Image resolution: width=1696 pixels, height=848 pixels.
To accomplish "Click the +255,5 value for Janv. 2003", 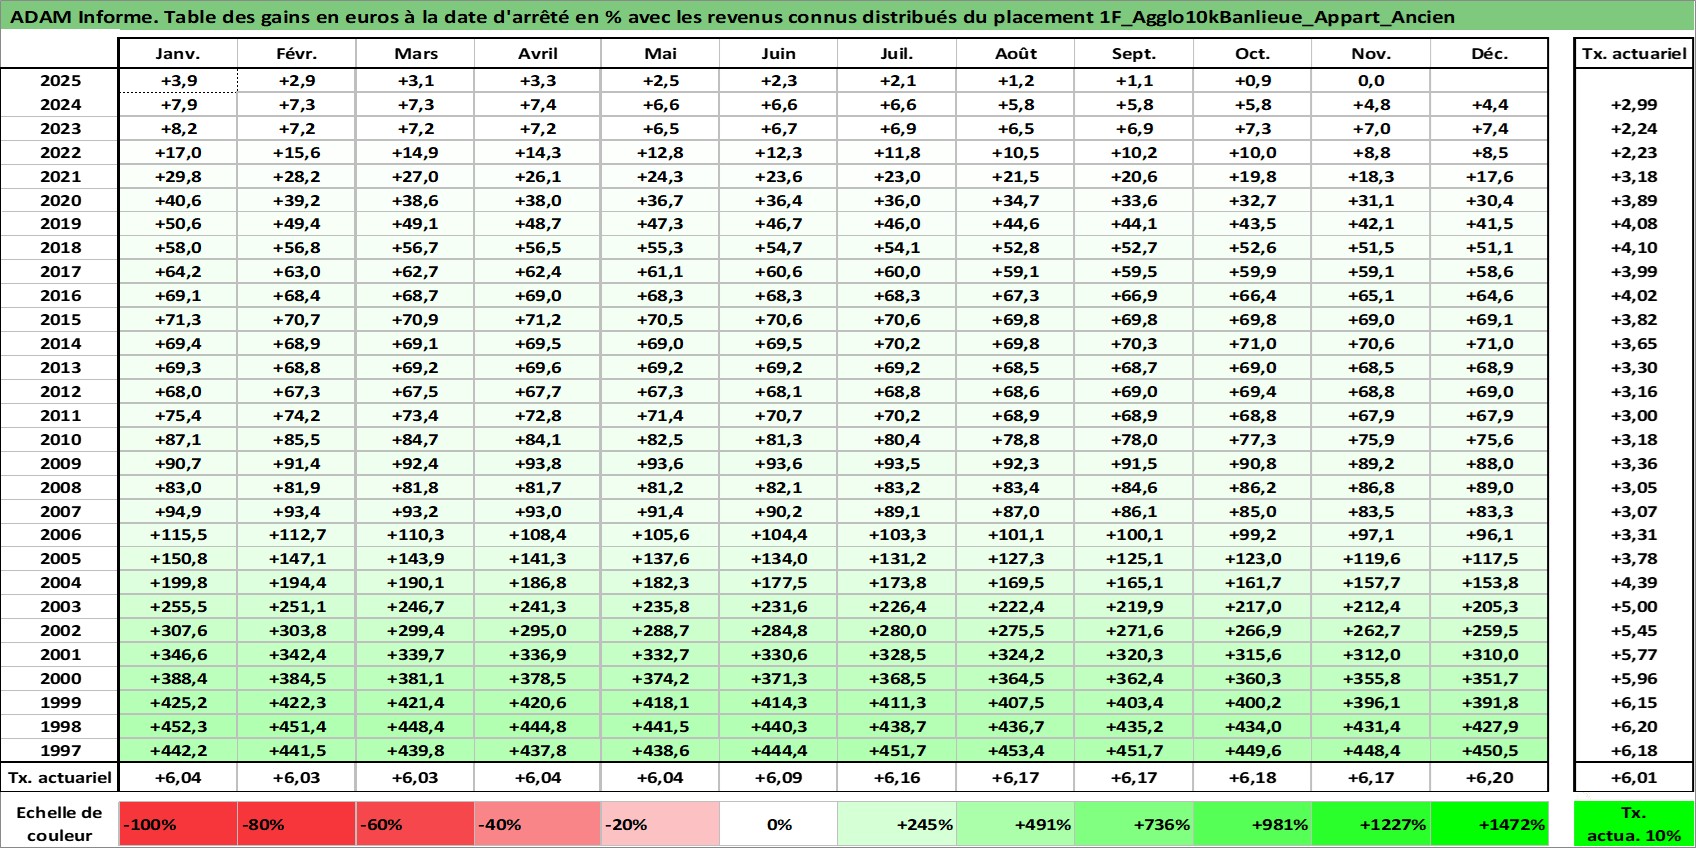I will (x=178, y=607).
